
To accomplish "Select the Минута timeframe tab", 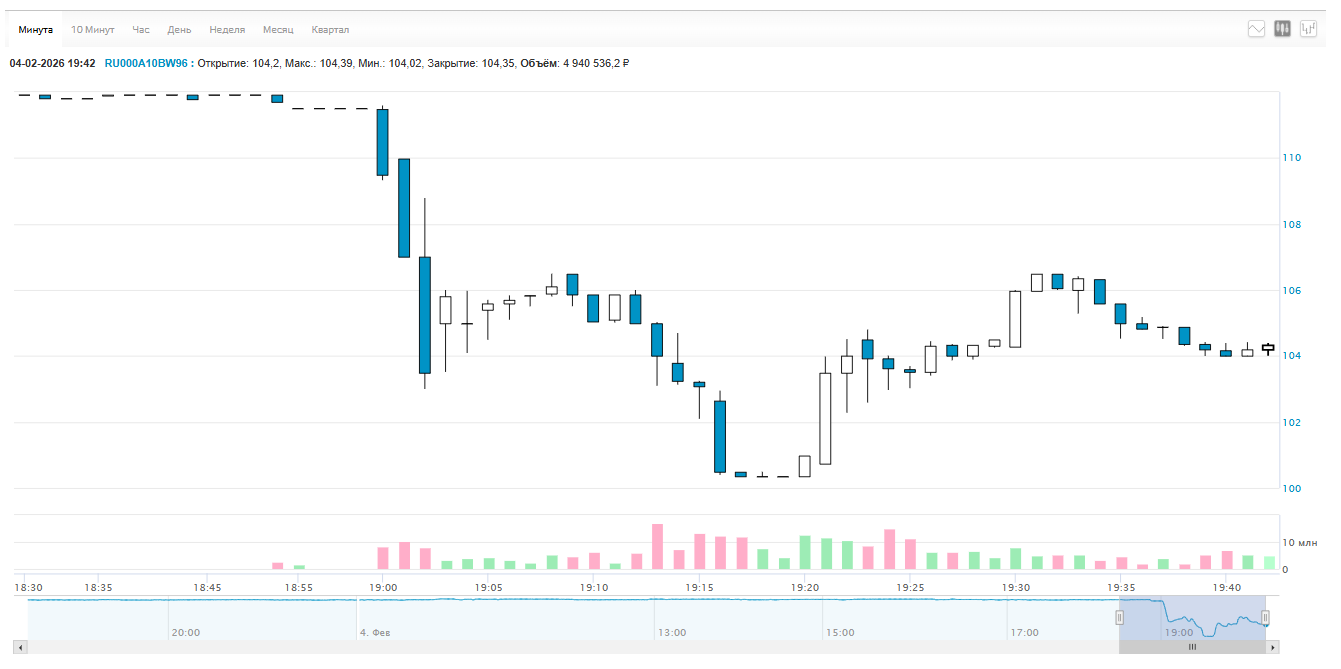I will pos(35,30).
